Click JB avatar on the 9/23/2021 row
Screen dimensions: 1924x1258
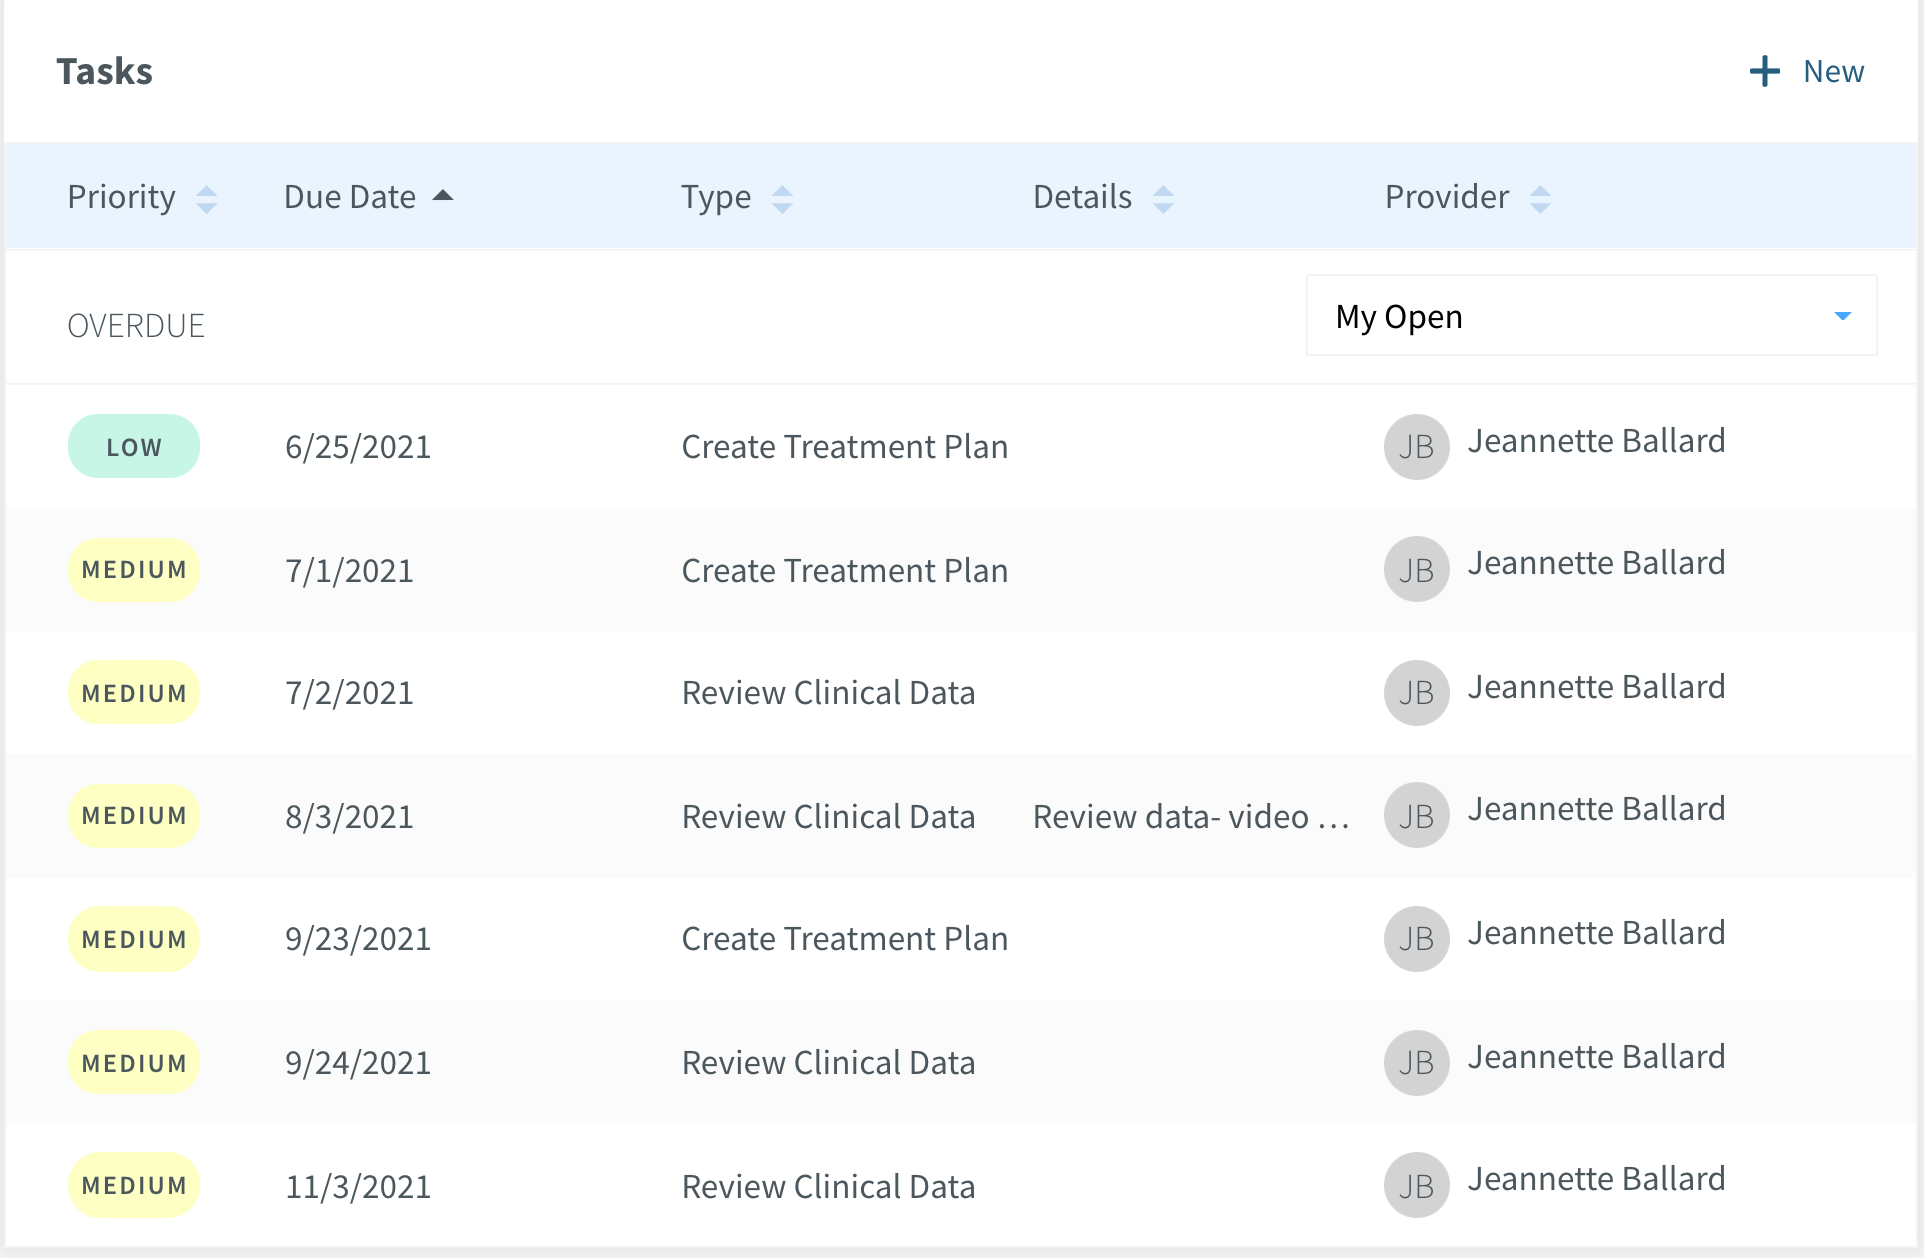click(1417, 939)
